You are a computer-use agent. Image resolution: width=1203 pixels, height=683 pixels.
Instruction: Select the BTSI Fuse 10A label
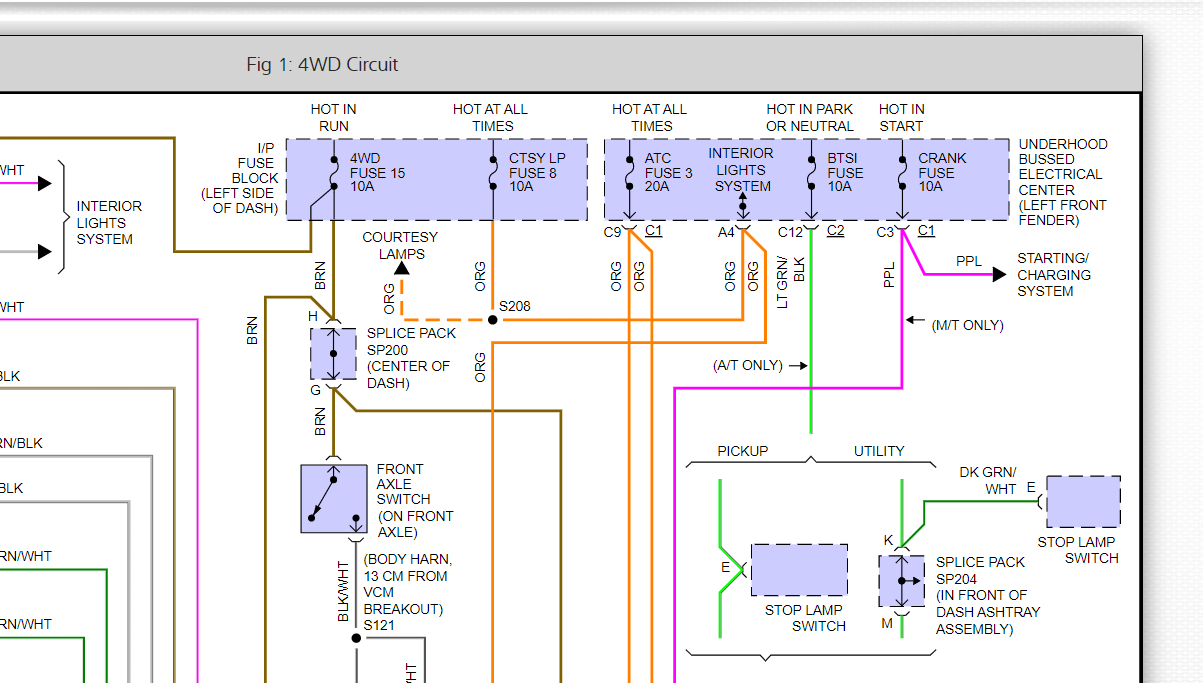[x=845, y=173]
